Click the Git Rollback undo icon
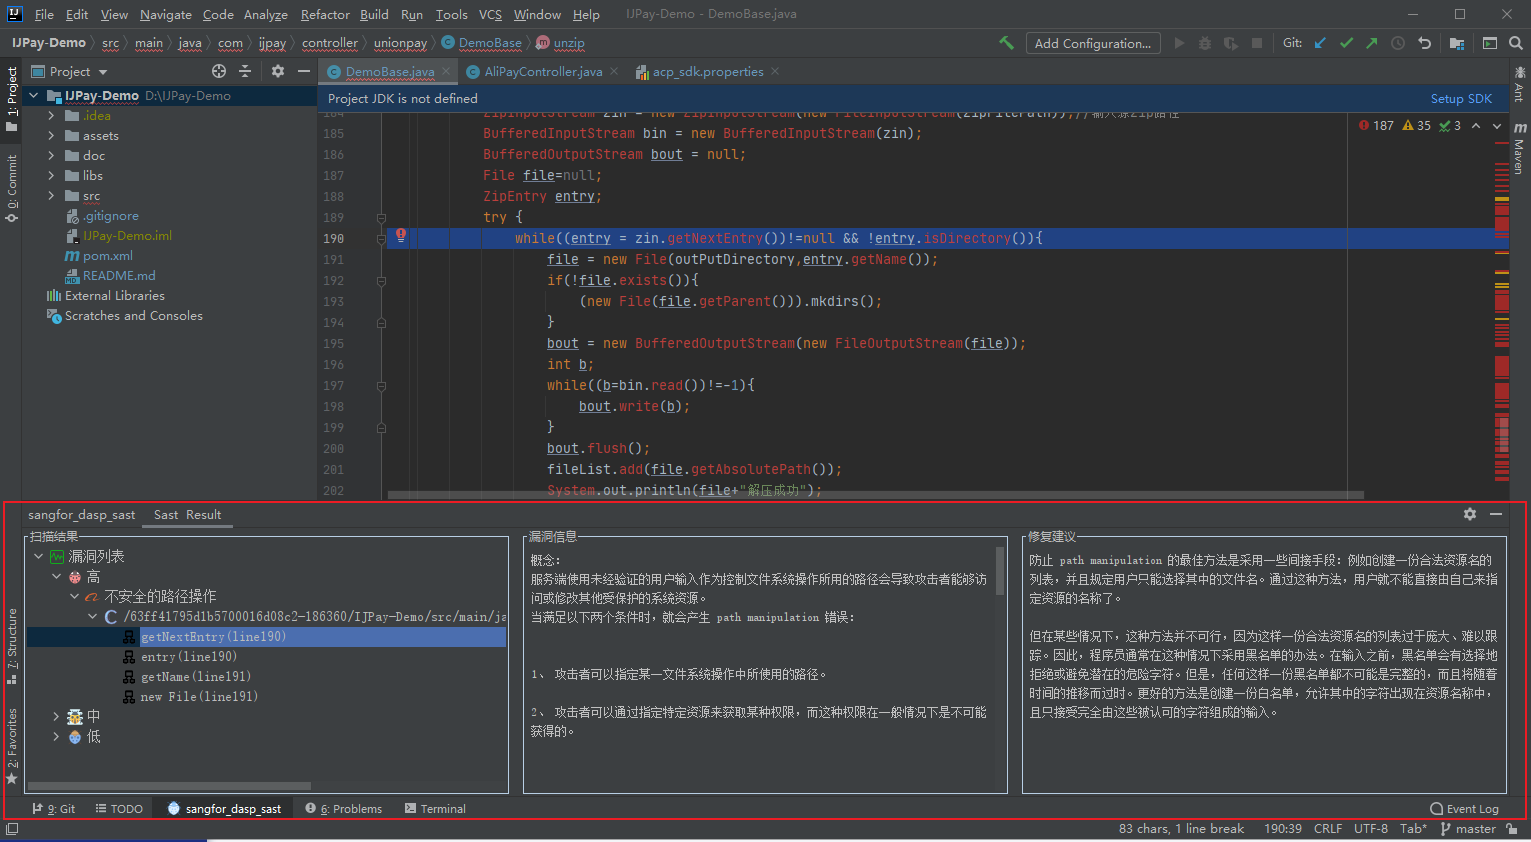Image resolution: width=1531 pixels, height=842 pixels. (1424, 43)
